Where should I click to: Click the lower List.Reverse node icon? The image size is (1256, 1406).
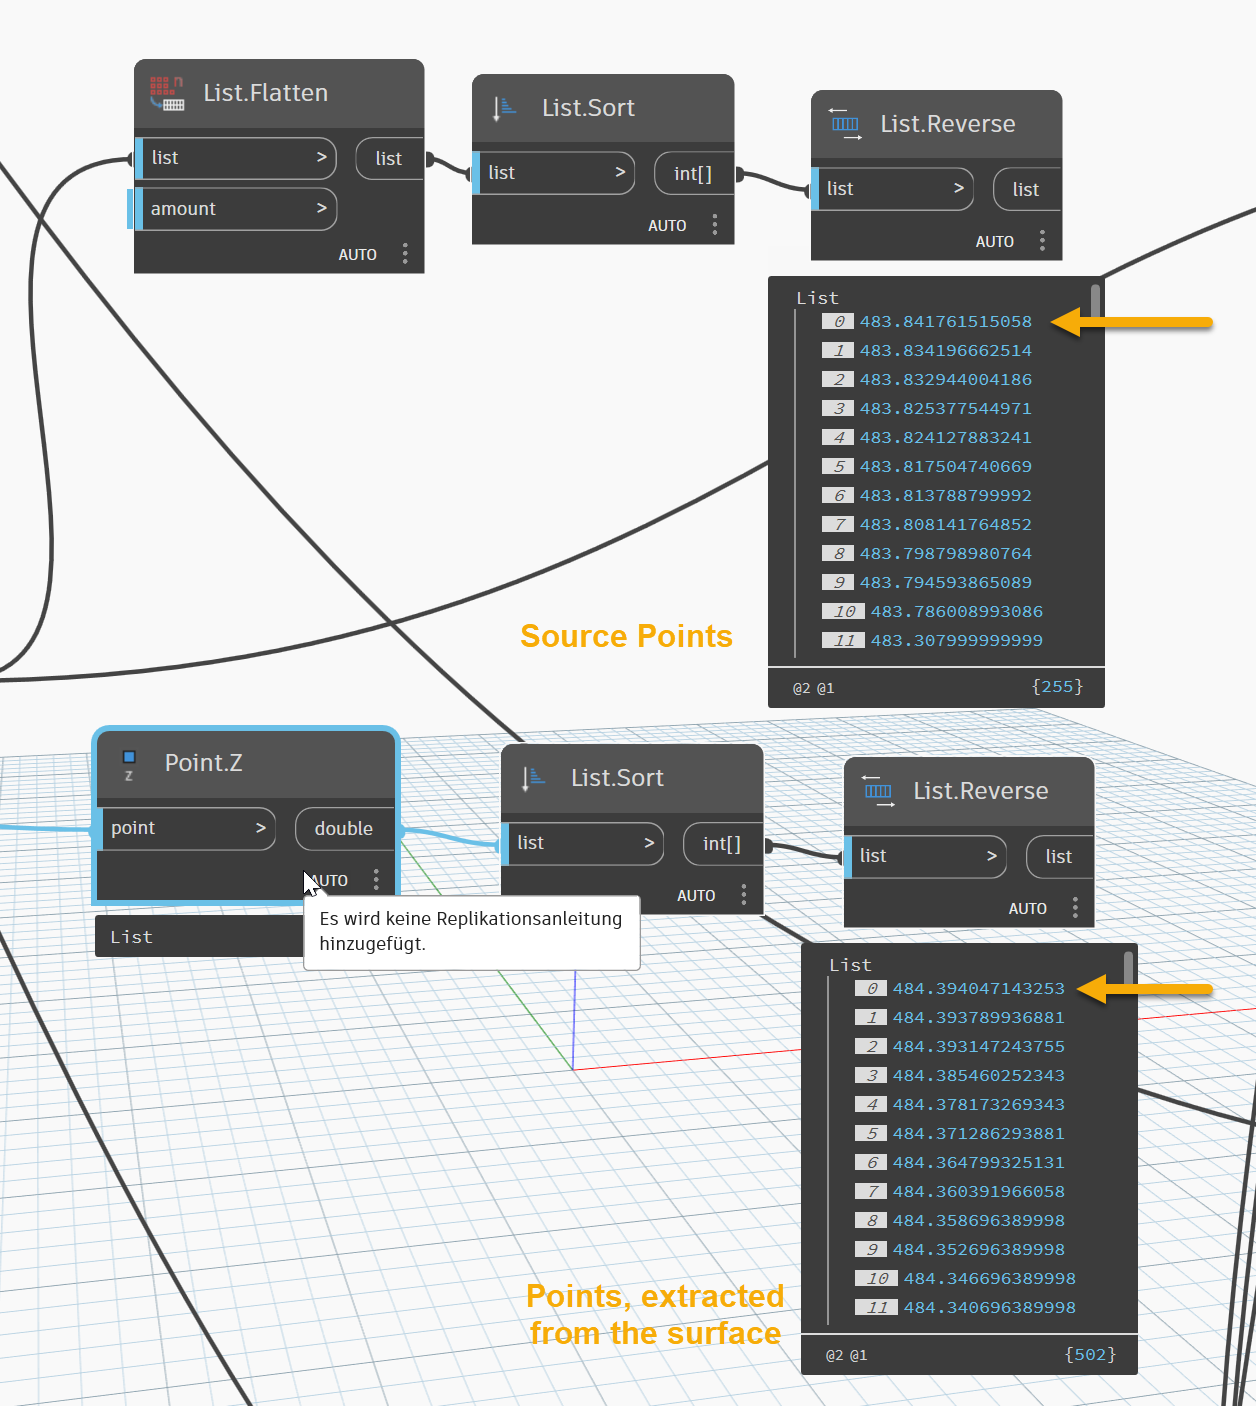point(878,791)
